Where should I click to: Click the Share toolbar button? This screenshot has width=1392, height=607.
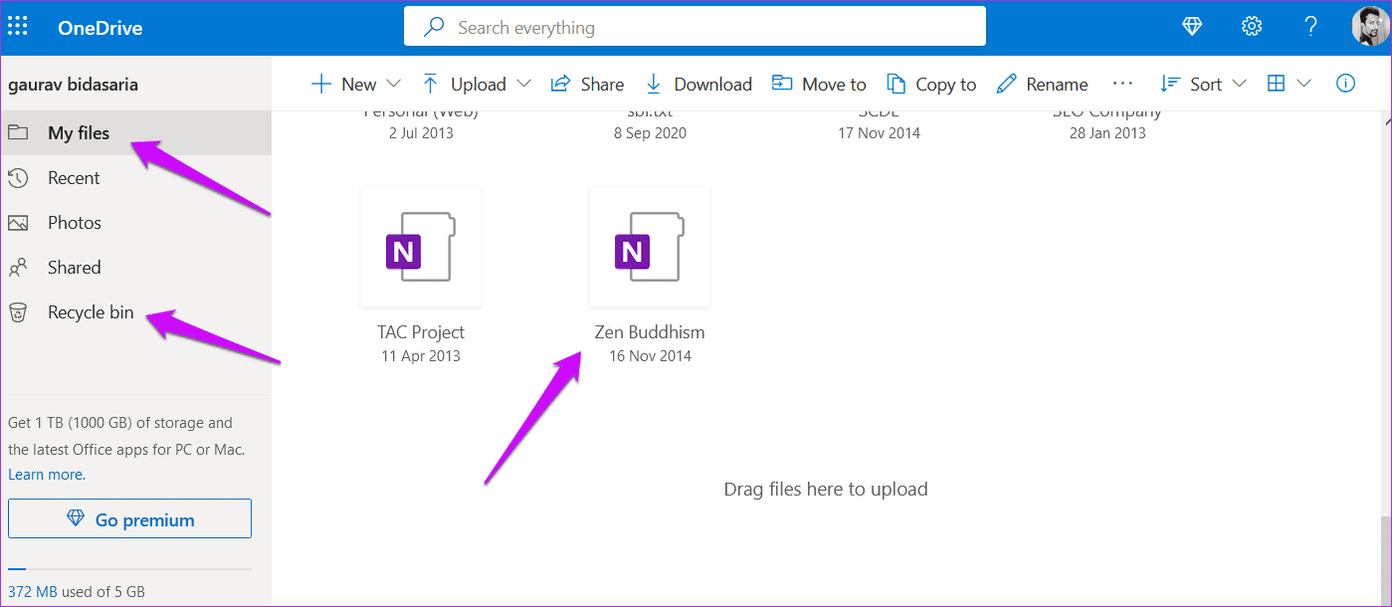(587, 84)
